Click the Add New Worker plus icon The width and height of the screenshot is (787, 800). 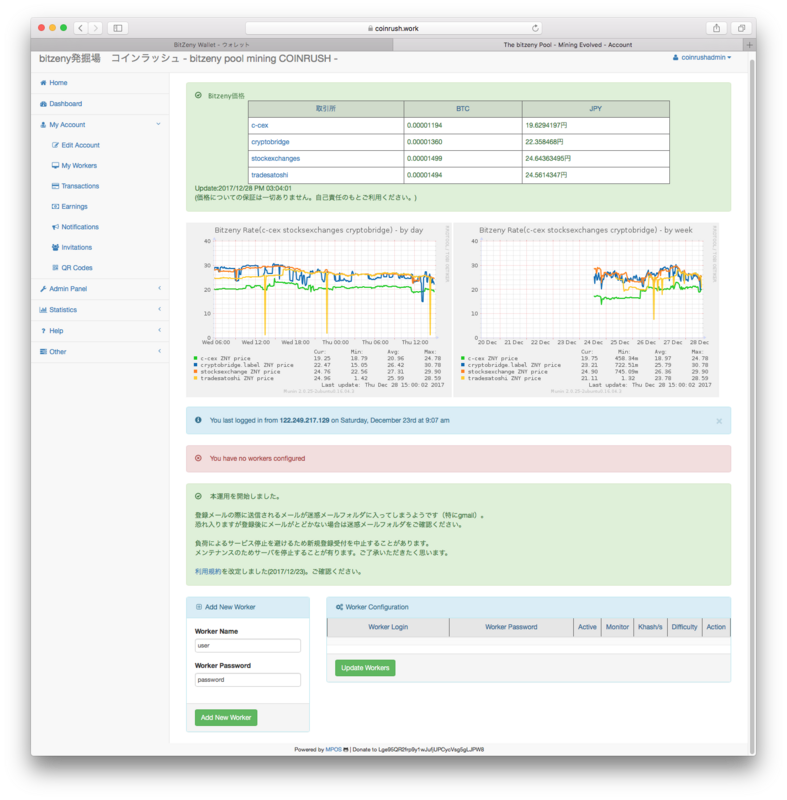pyautogui.click(x=199, y=607)
